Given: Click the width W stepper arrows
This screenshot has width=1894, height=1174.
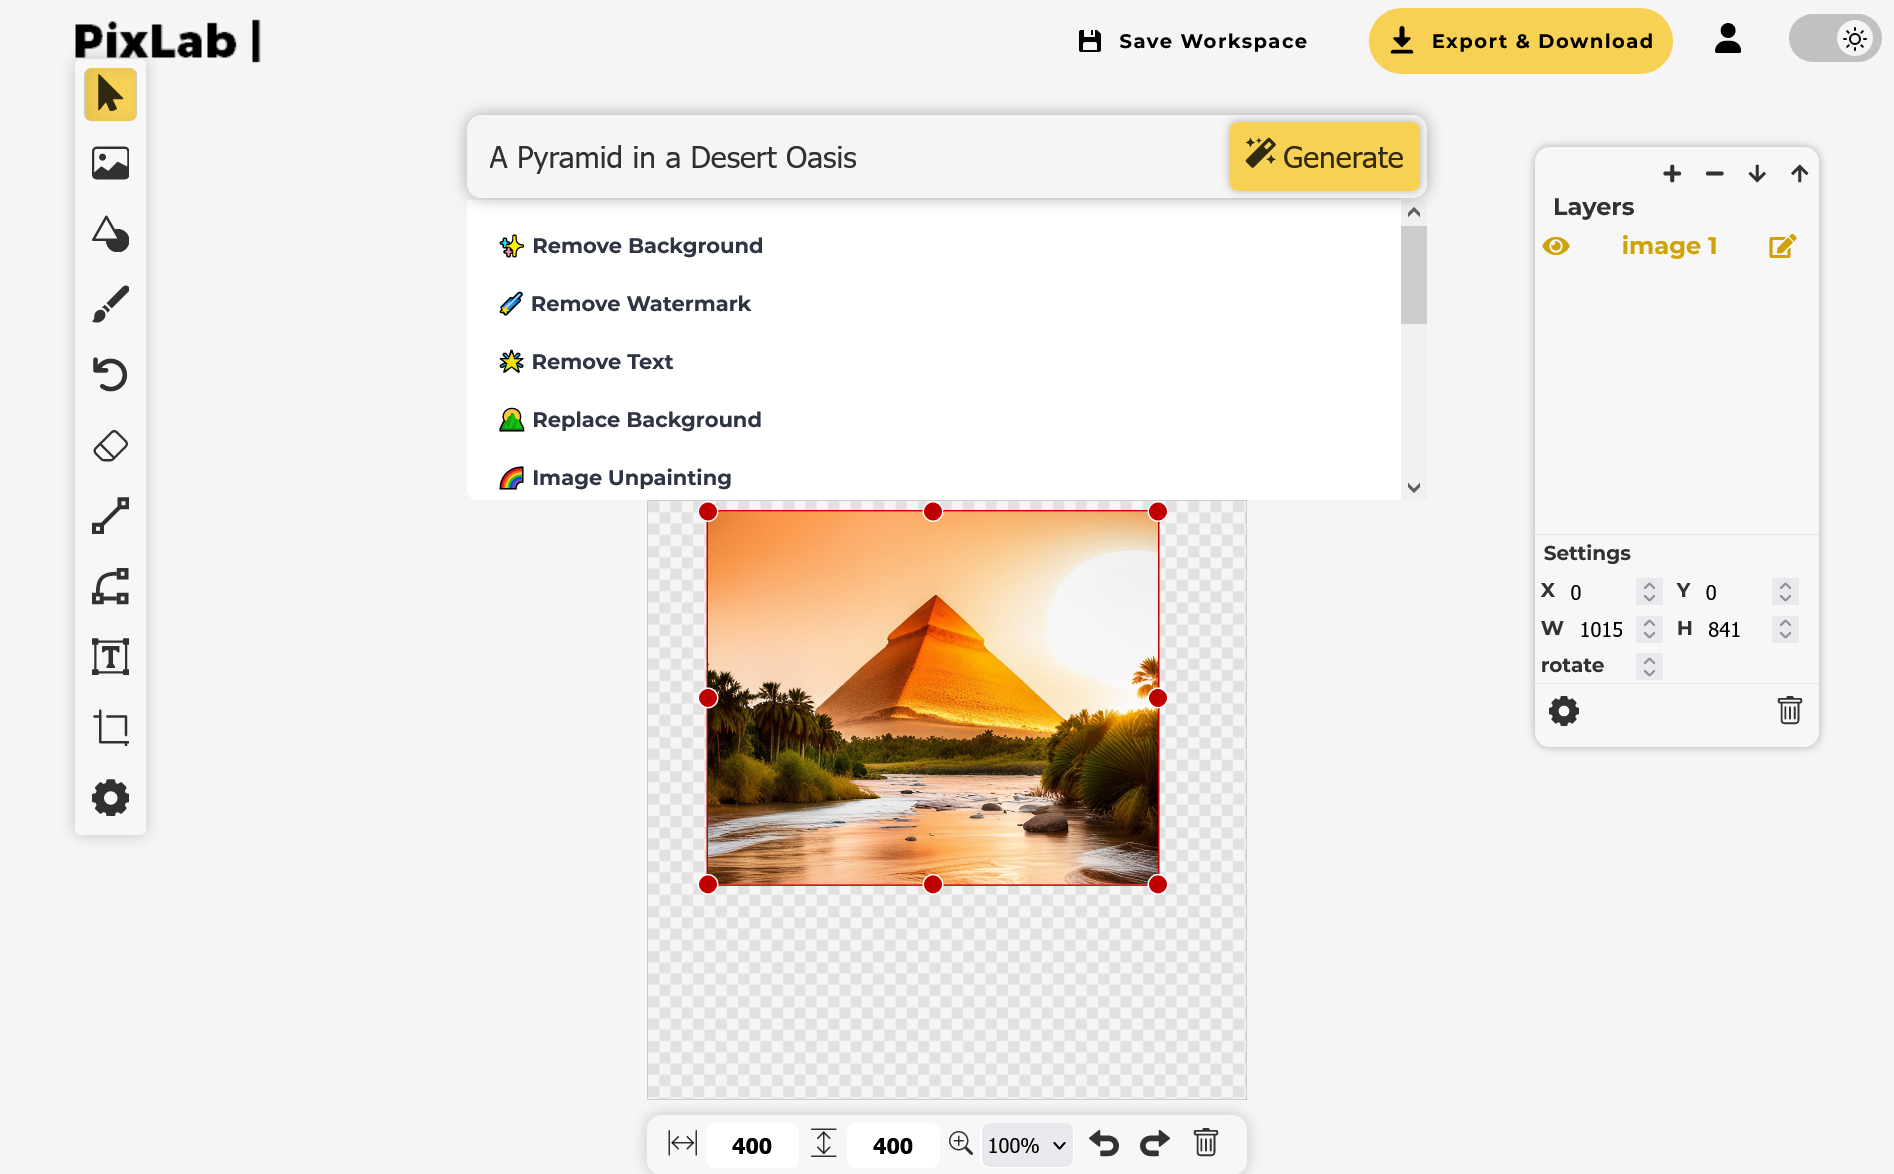Looking at the screenshot, I should coord(1649,629).
